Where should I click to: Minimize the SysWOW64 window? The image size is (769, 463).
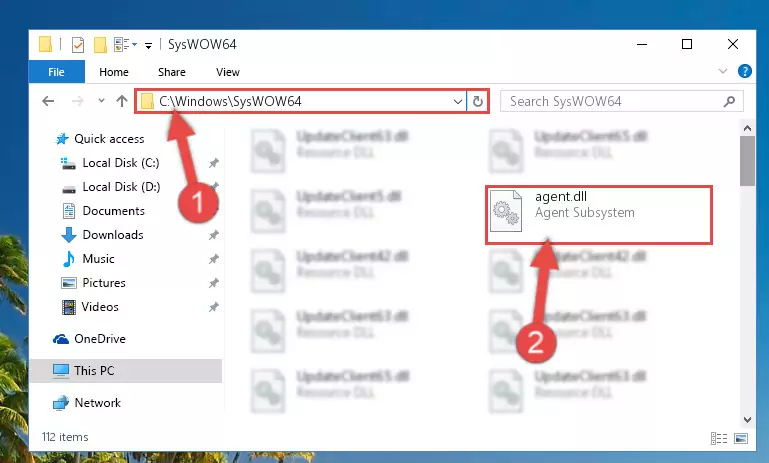(x=642, y=45)
